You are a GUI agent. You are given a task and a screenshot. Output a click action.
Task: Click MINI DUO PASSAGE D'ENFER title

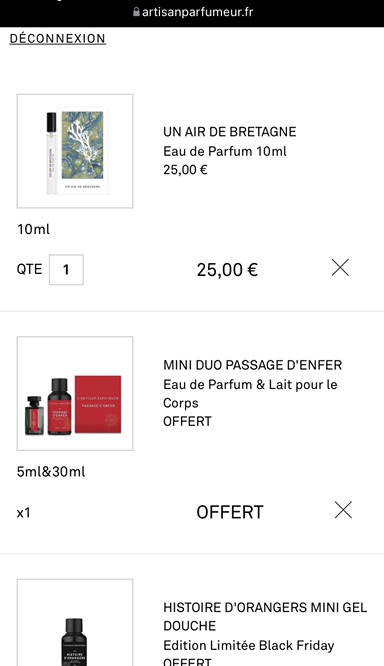tap(253, 365)
